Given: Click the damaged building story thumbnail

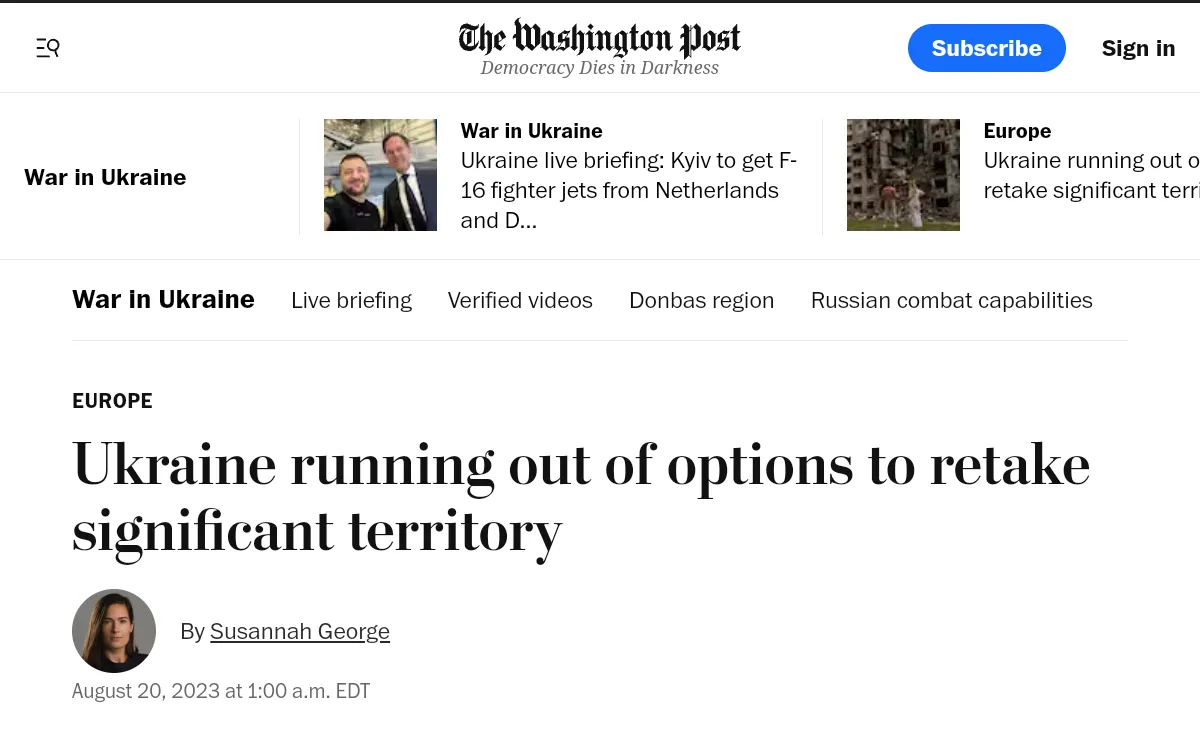Looking at the screenshot, I should click(x=903, y=175).
